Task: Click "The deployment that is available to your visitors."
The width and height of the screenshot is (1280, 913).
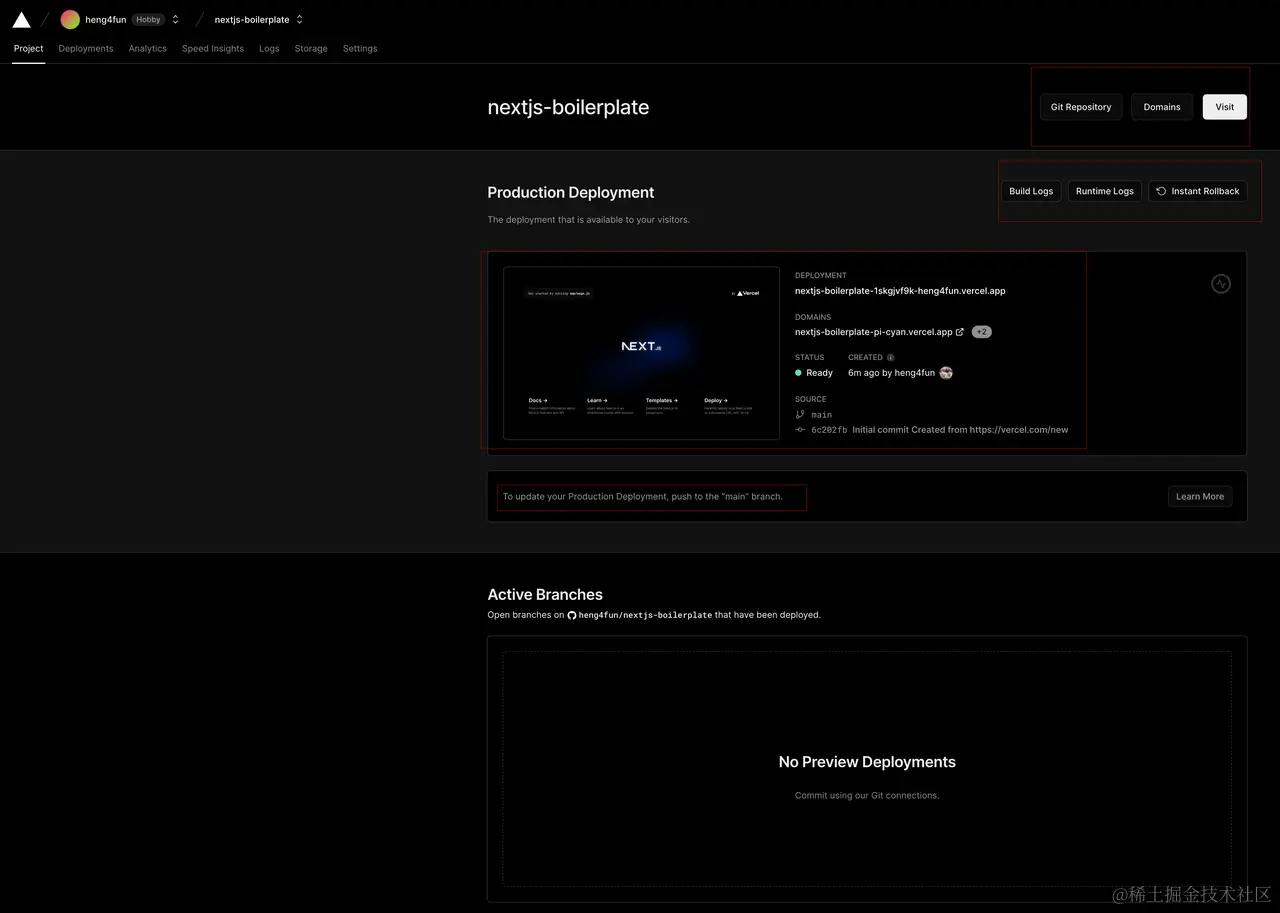Action: [x=588, y=220]
